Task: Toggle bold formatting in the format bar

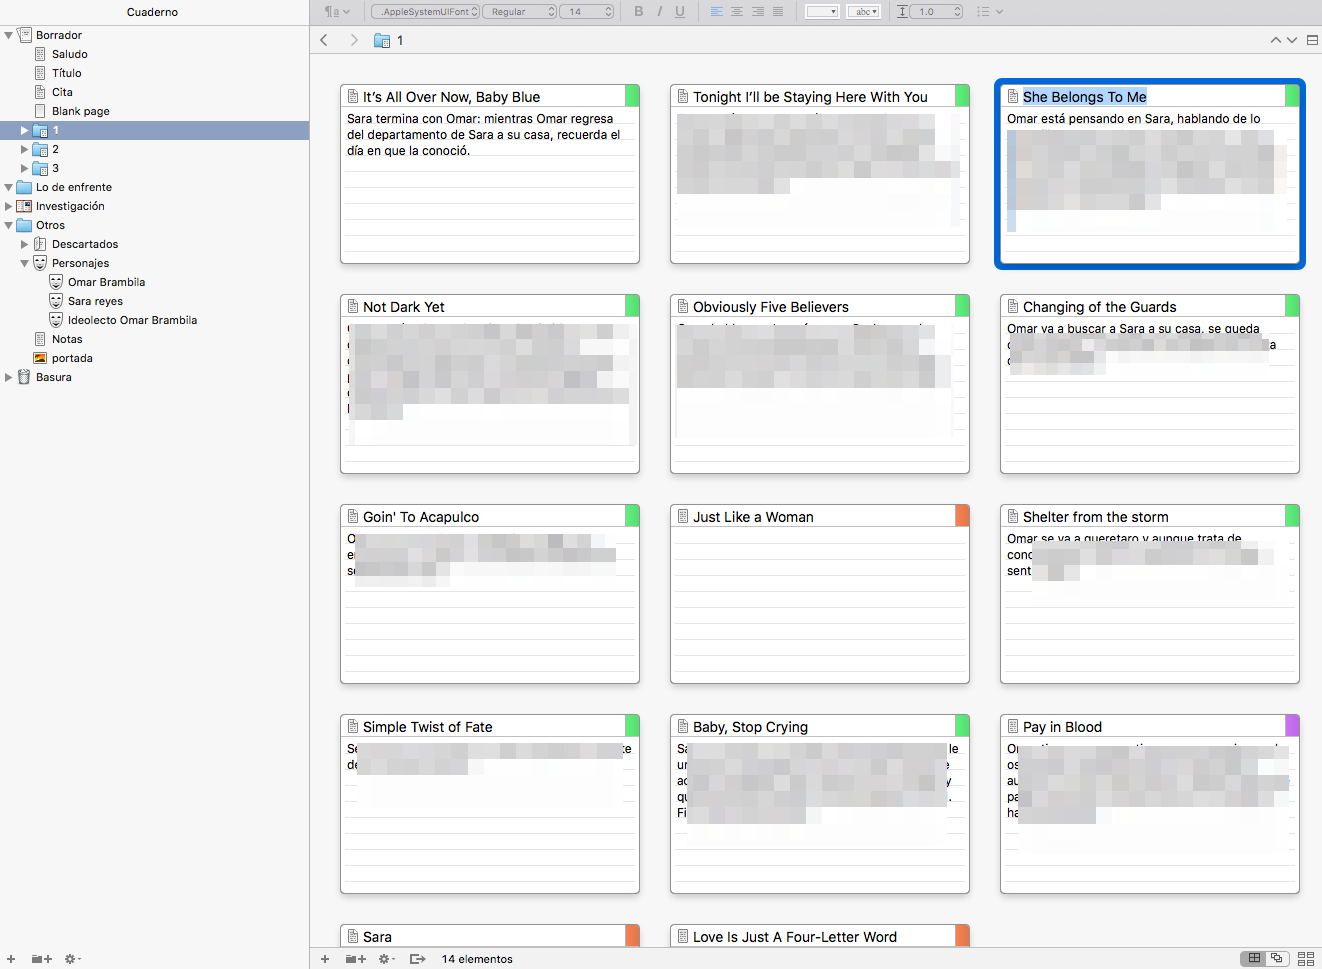Action: (639, 12)
